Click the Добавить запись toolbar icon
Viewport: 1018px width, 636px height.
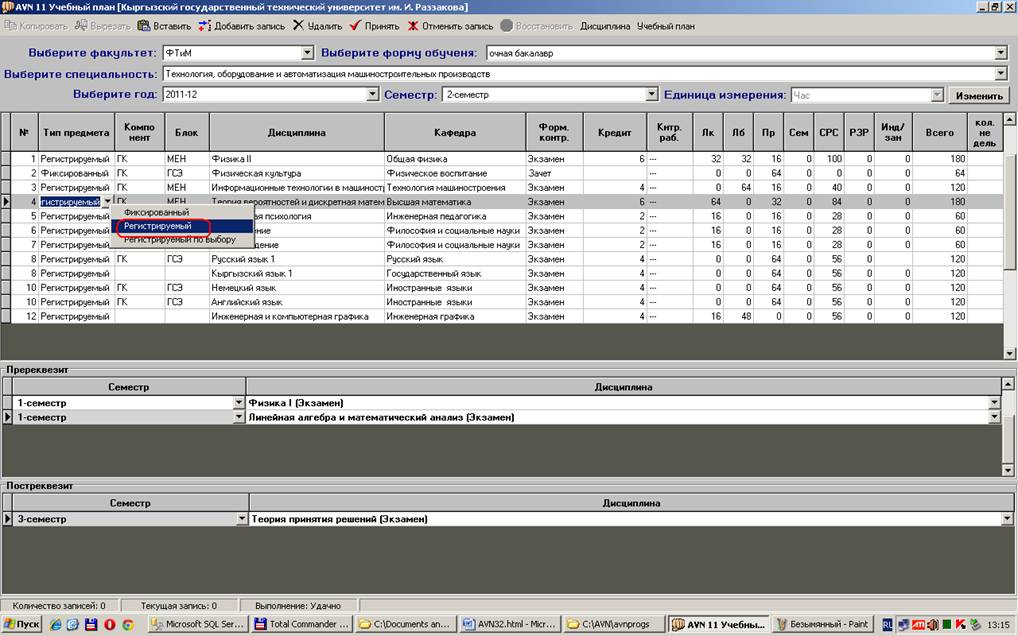(205, 26)
